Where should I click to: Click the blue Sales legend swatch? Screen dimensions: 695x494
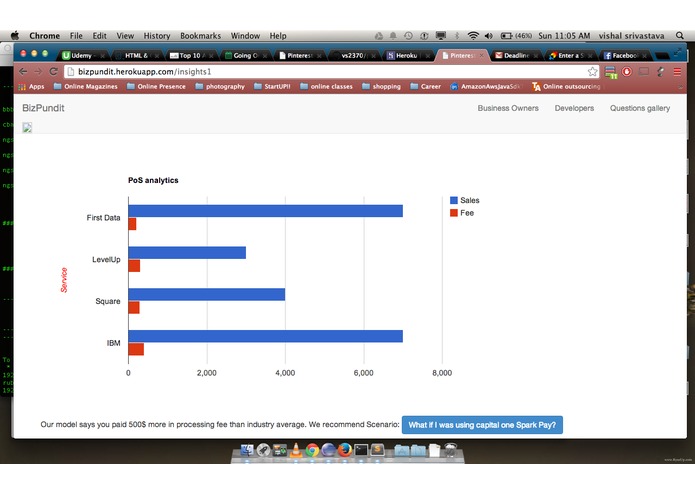tap(453, 200)
